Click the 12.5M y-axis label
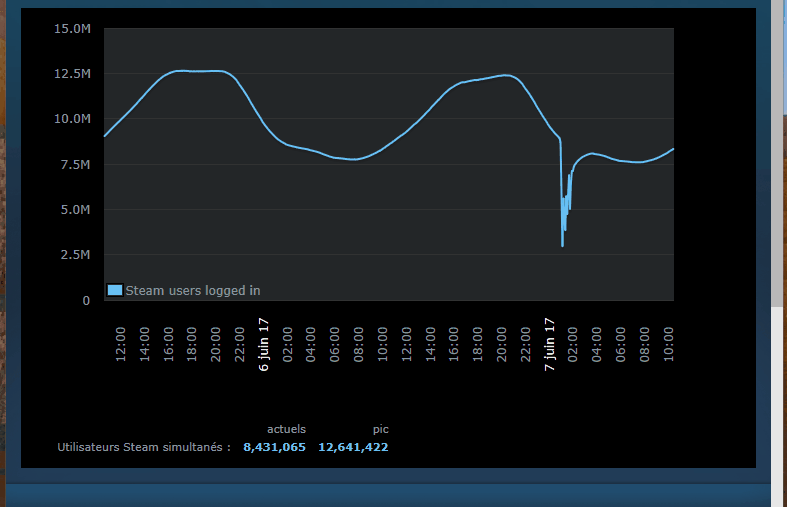Screen dimensions: 787x507 click(72, 74)
